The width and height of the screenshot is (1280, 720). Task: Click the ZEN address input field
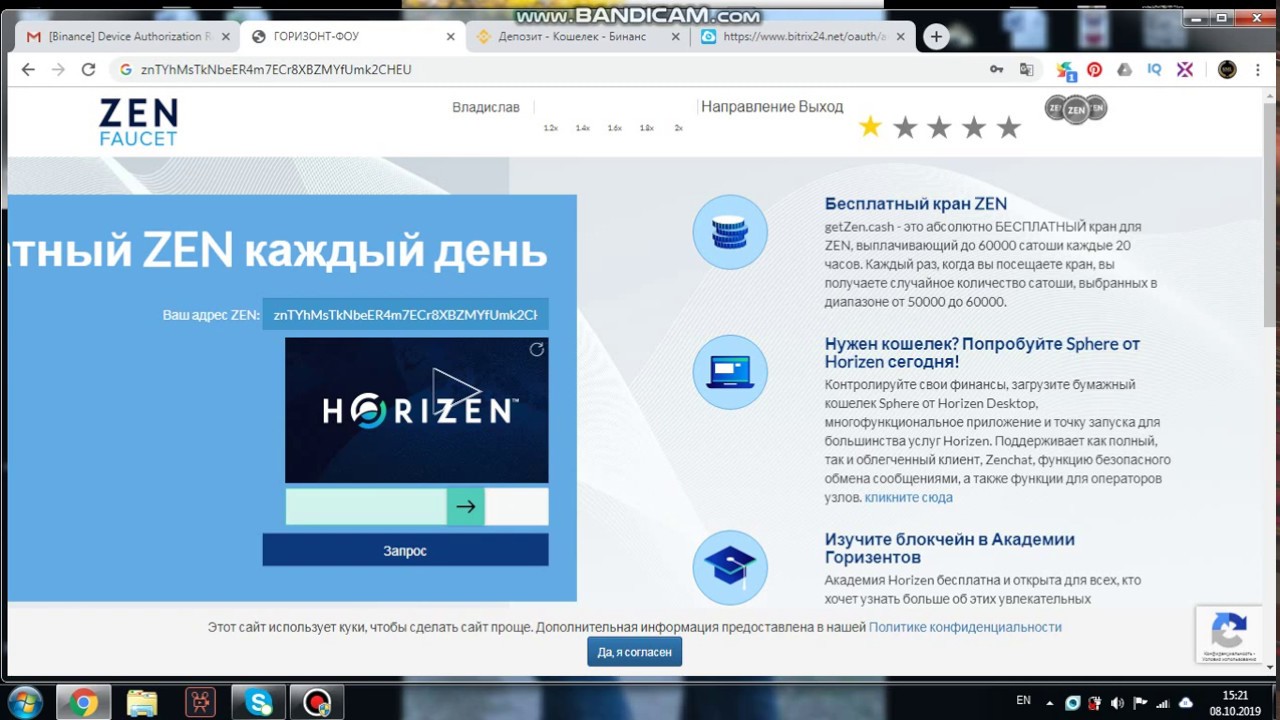pyautogui.click(x=405, y=314)
